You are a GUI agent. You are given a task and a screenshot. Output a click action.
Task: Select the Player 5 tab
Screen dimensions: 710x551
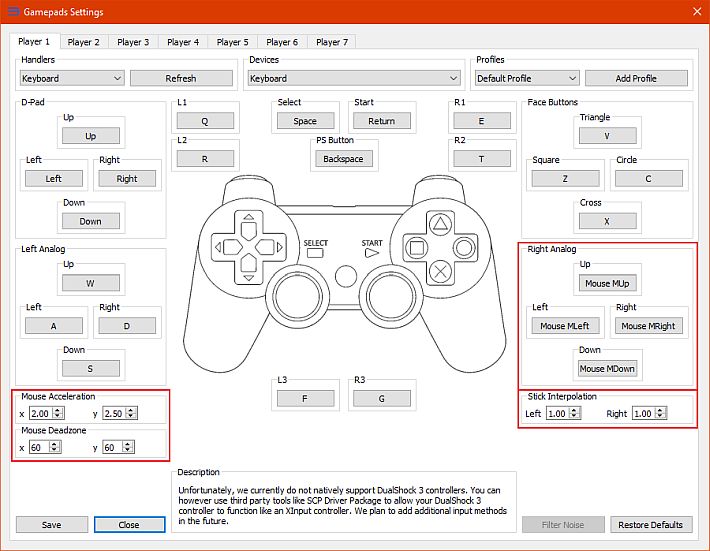click(x=232, y=42)
